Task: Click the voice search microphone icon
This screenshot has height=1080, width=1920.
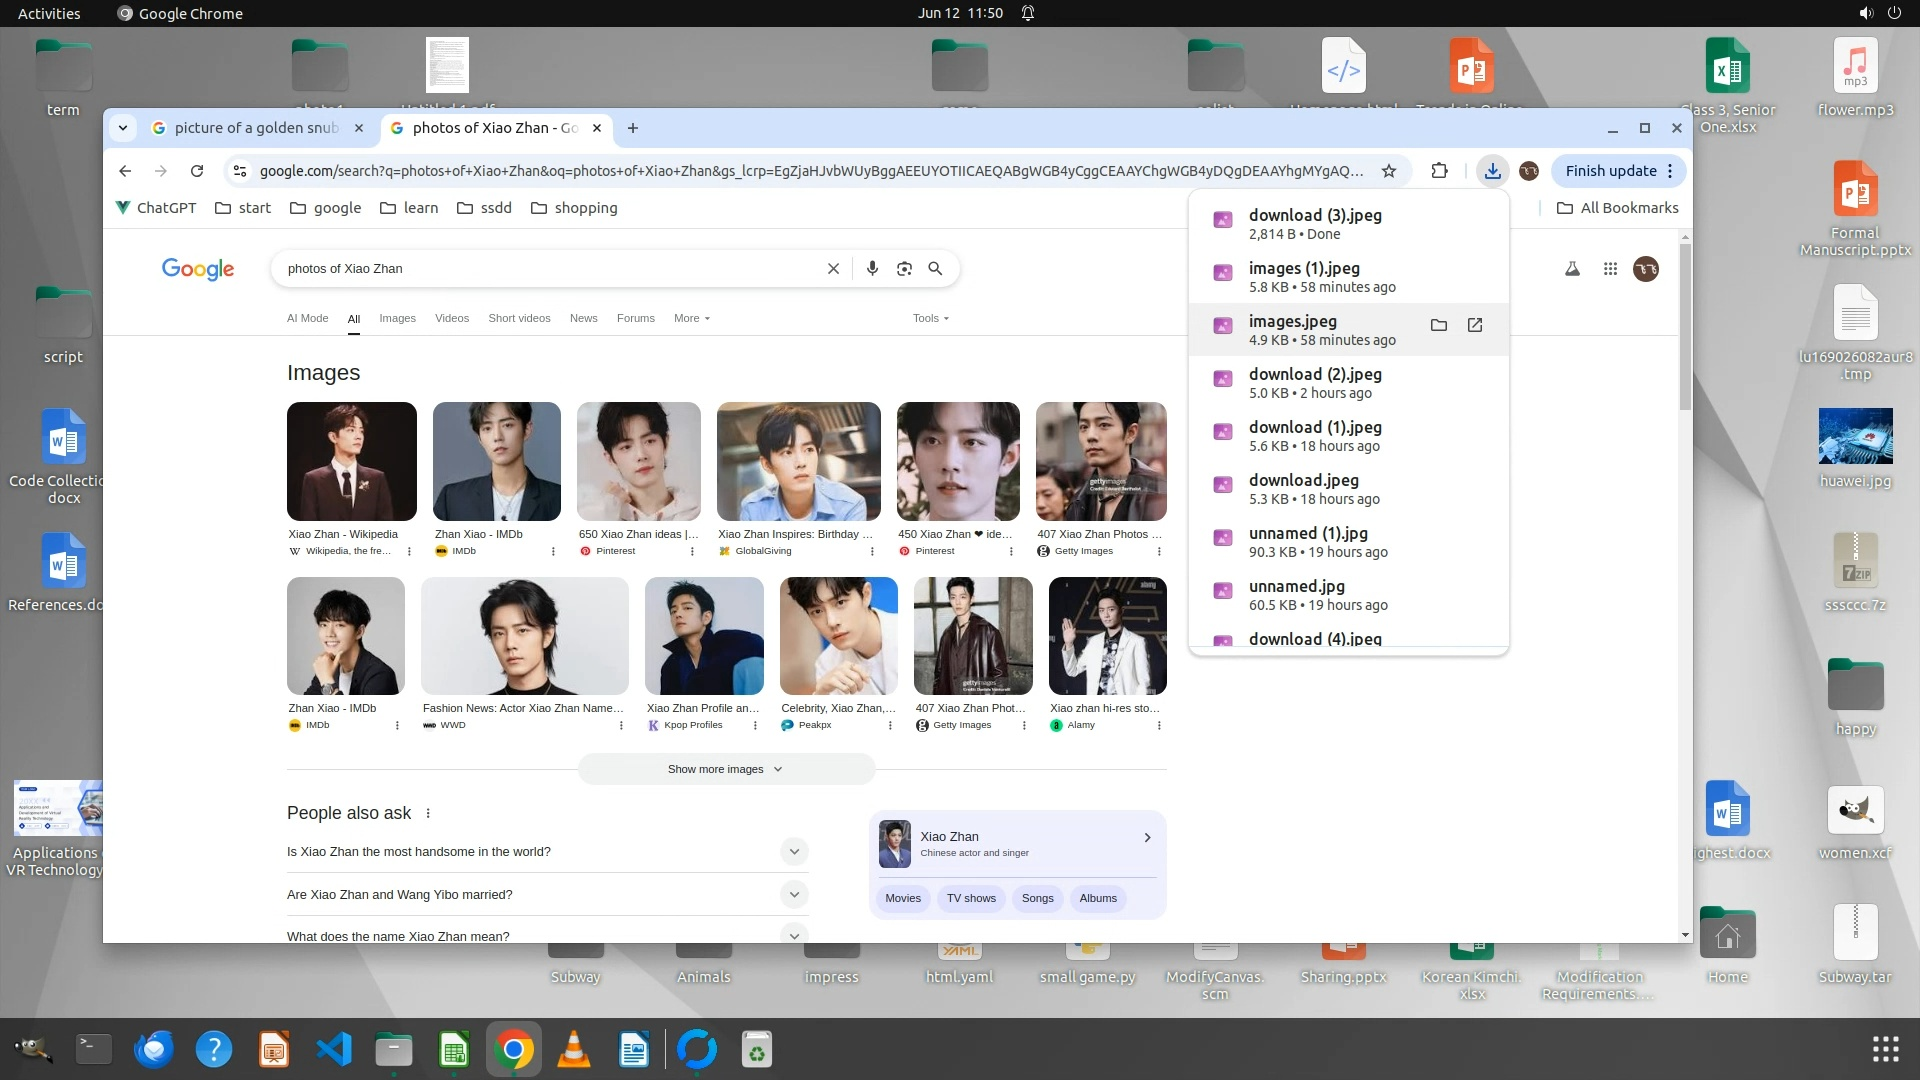Action: 872,269
